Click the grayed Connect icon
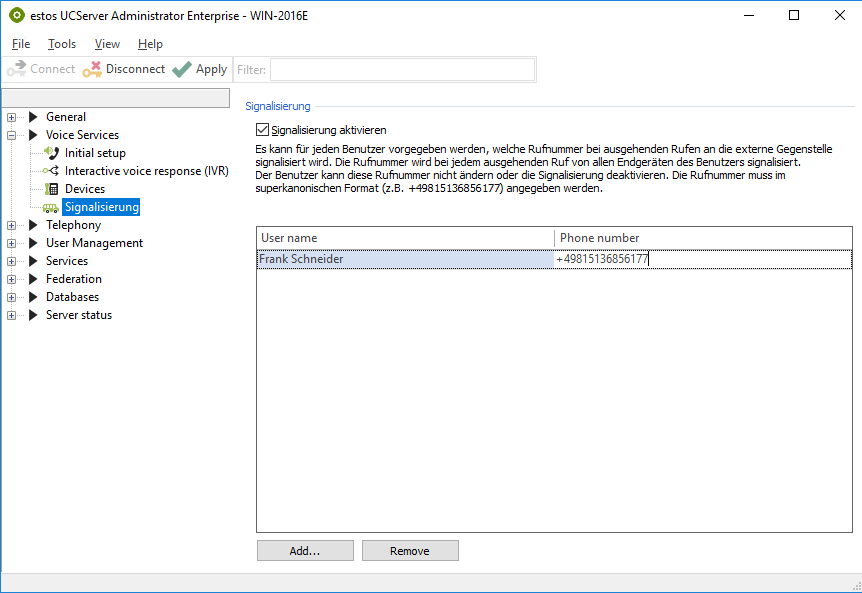This screenshot has width=862, height=593. 16,69
